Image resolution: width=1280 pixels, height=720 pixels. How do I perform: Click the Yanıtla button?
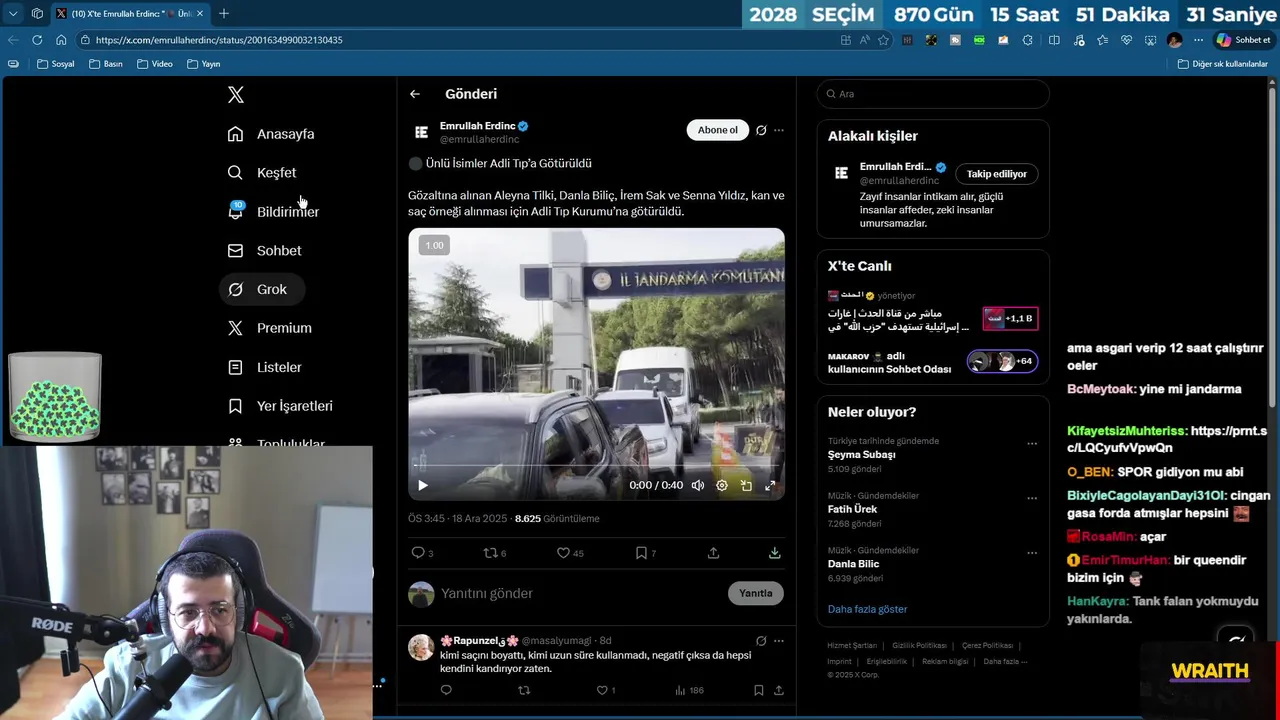pyautogui.click(x=756, y=594)
